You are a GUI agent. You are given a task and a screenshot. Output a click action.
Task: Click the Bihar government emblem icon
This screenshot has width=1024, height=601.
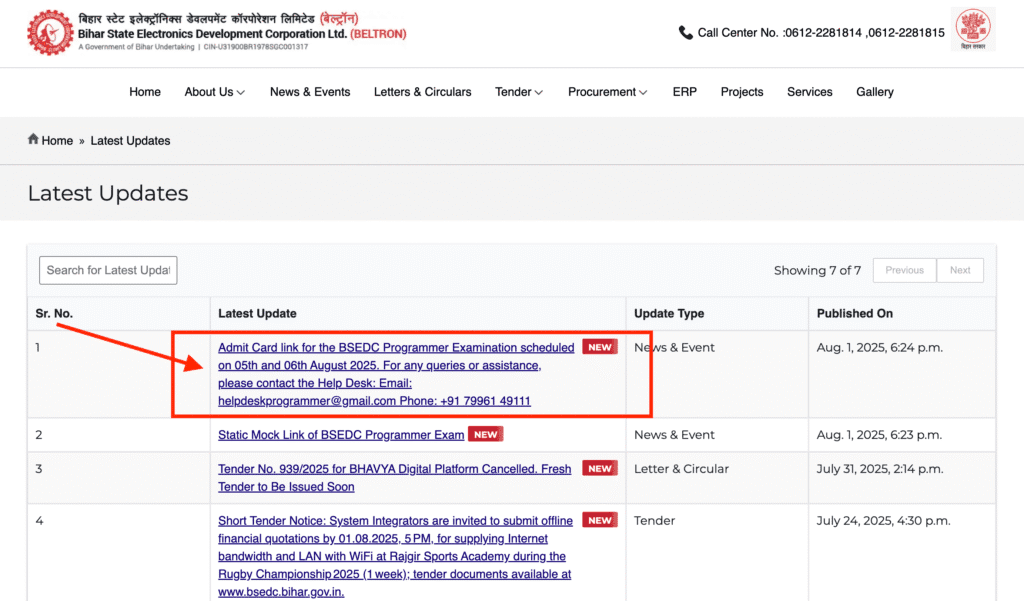click(972, 30)
